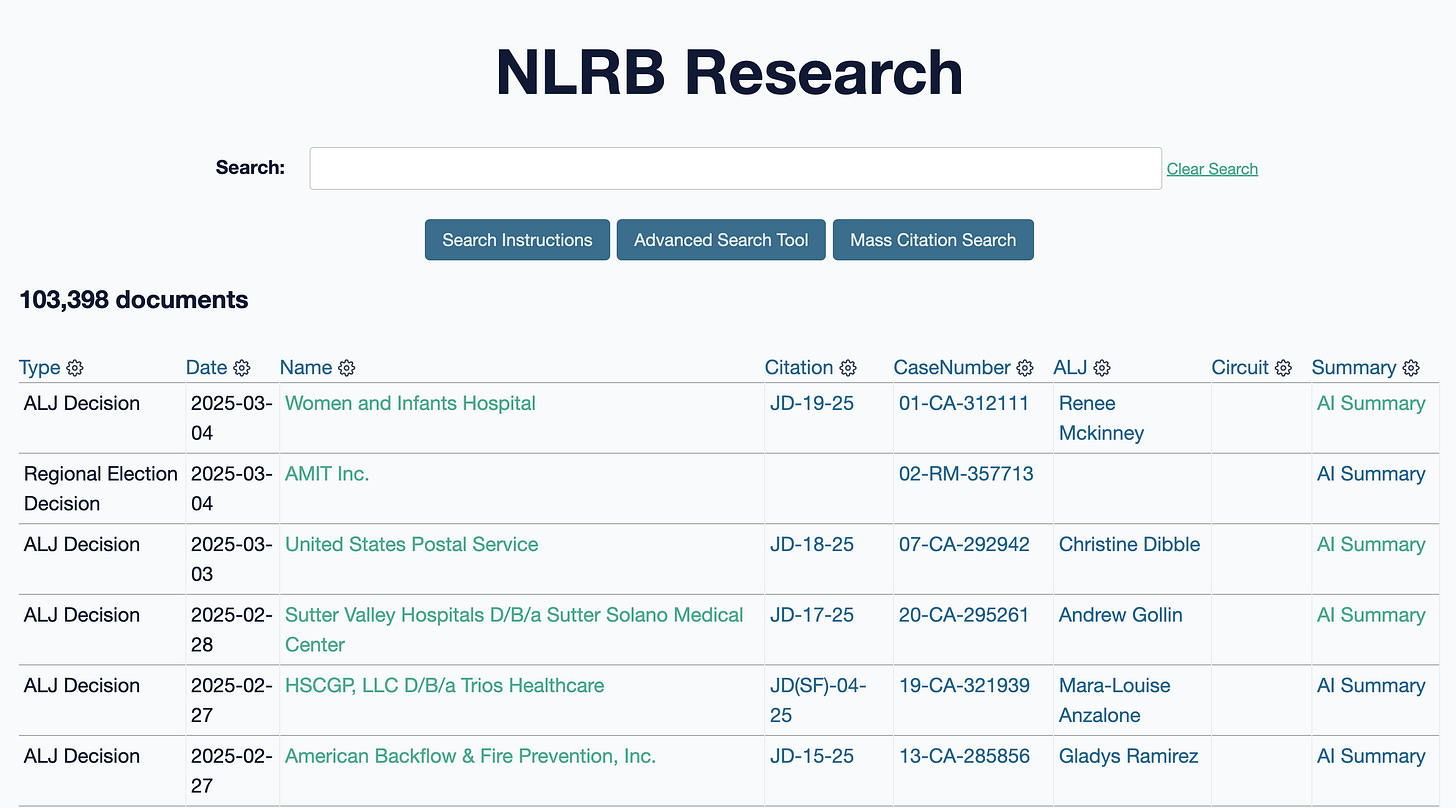The image size is (1456, 808).
Task: Open AI Summary for HSCGP Trios Healthcare
Action: tap(1371, 686)
